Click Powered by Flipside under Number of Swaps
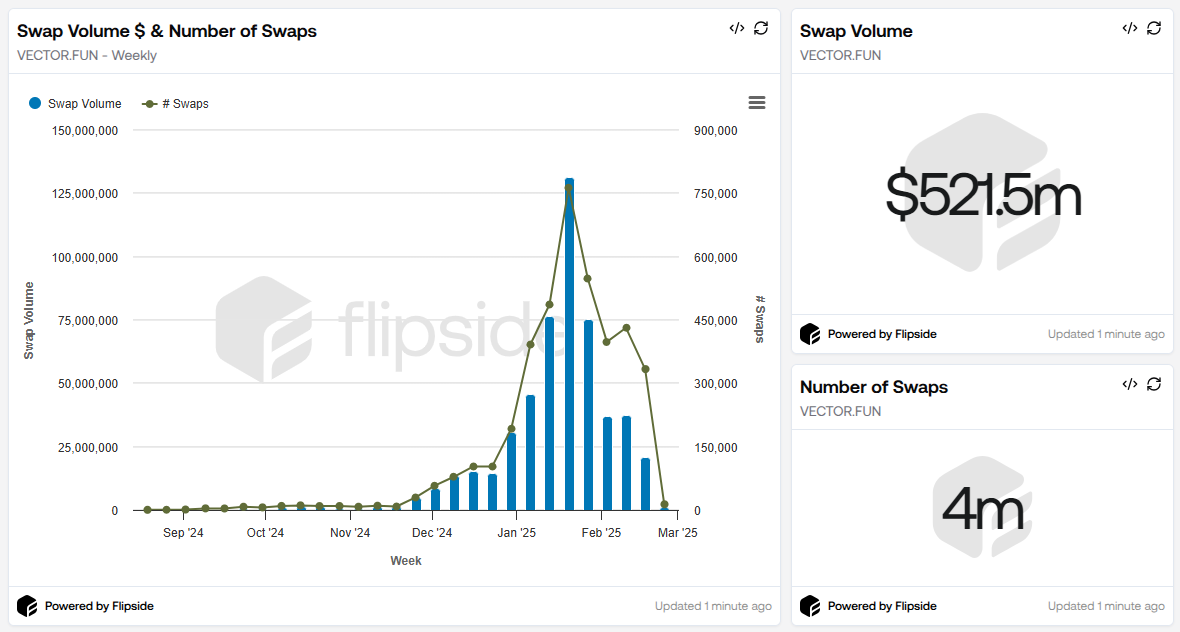The image size is (1180, 632). [x=881, y=605]
